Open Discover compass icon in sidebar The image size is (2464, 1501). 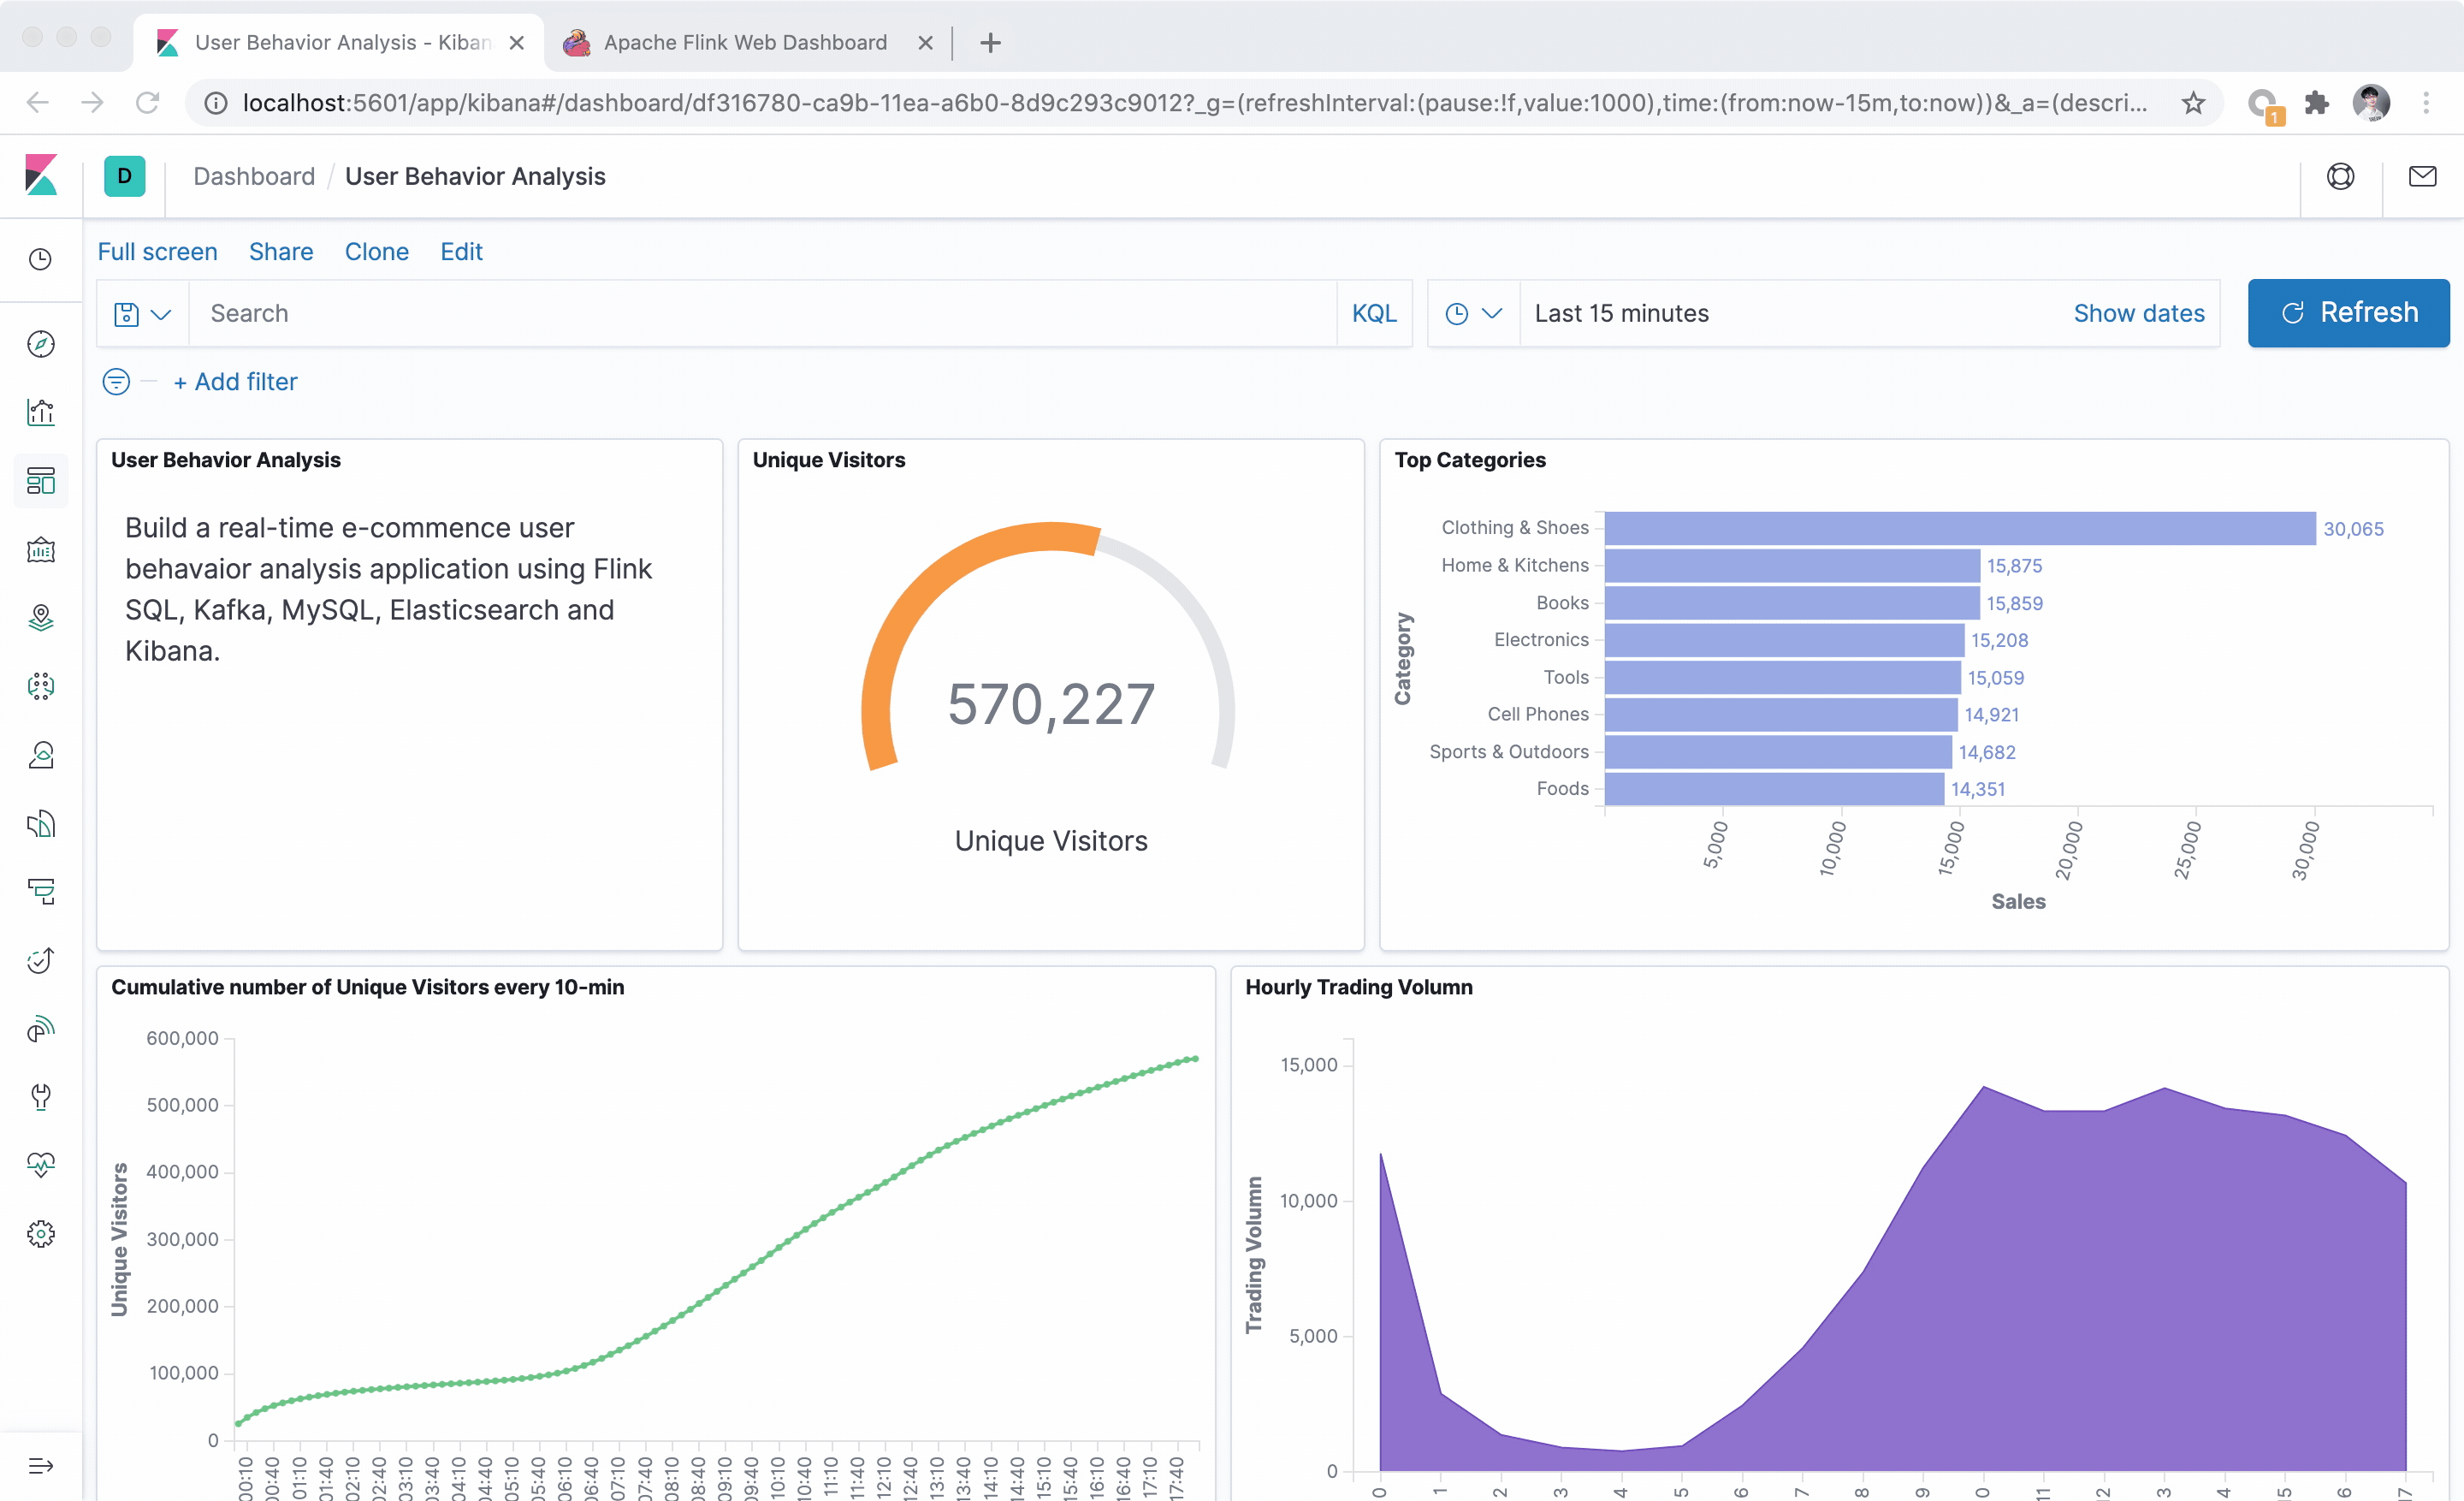coord(41,344)
